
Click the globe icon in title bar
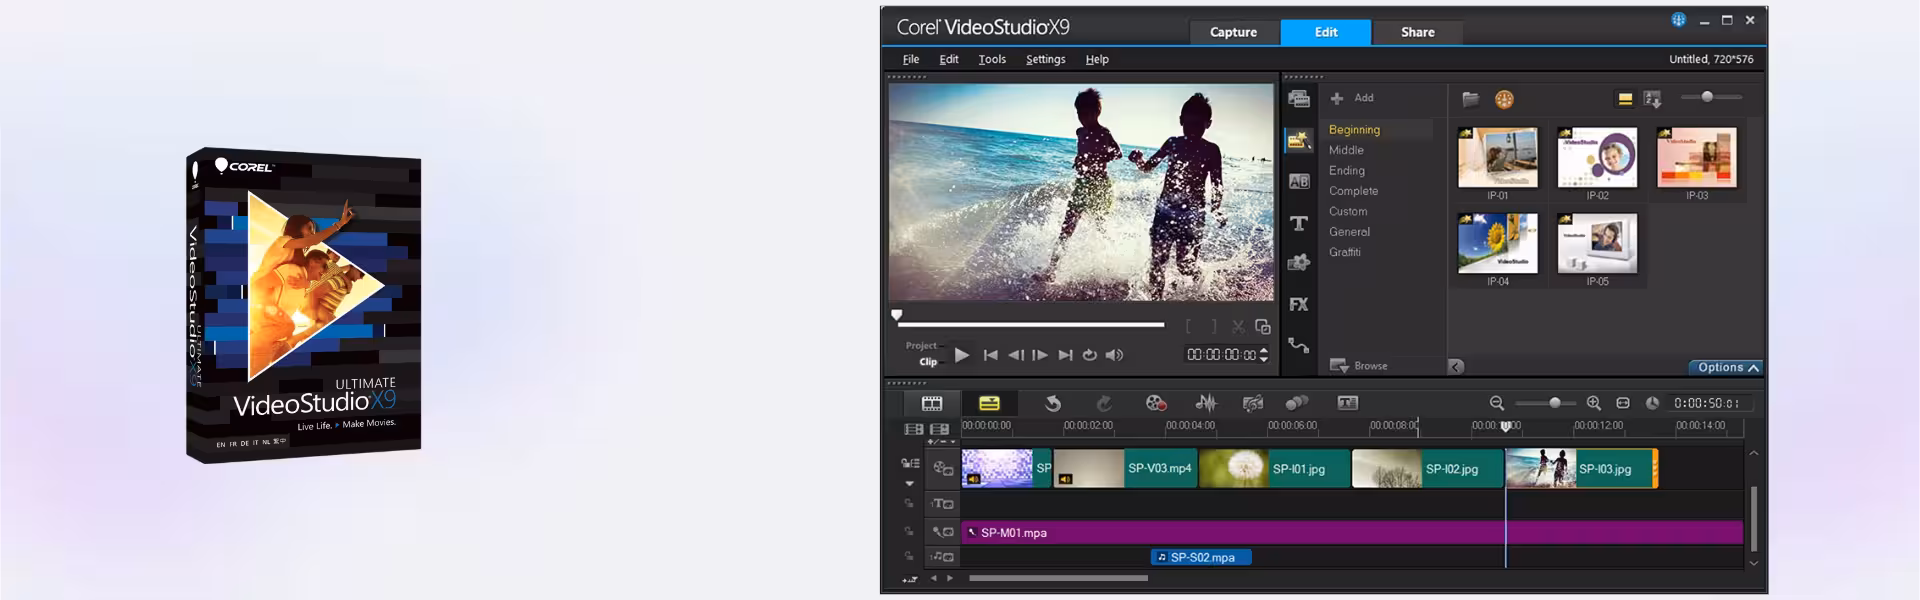pos(1678,20)
